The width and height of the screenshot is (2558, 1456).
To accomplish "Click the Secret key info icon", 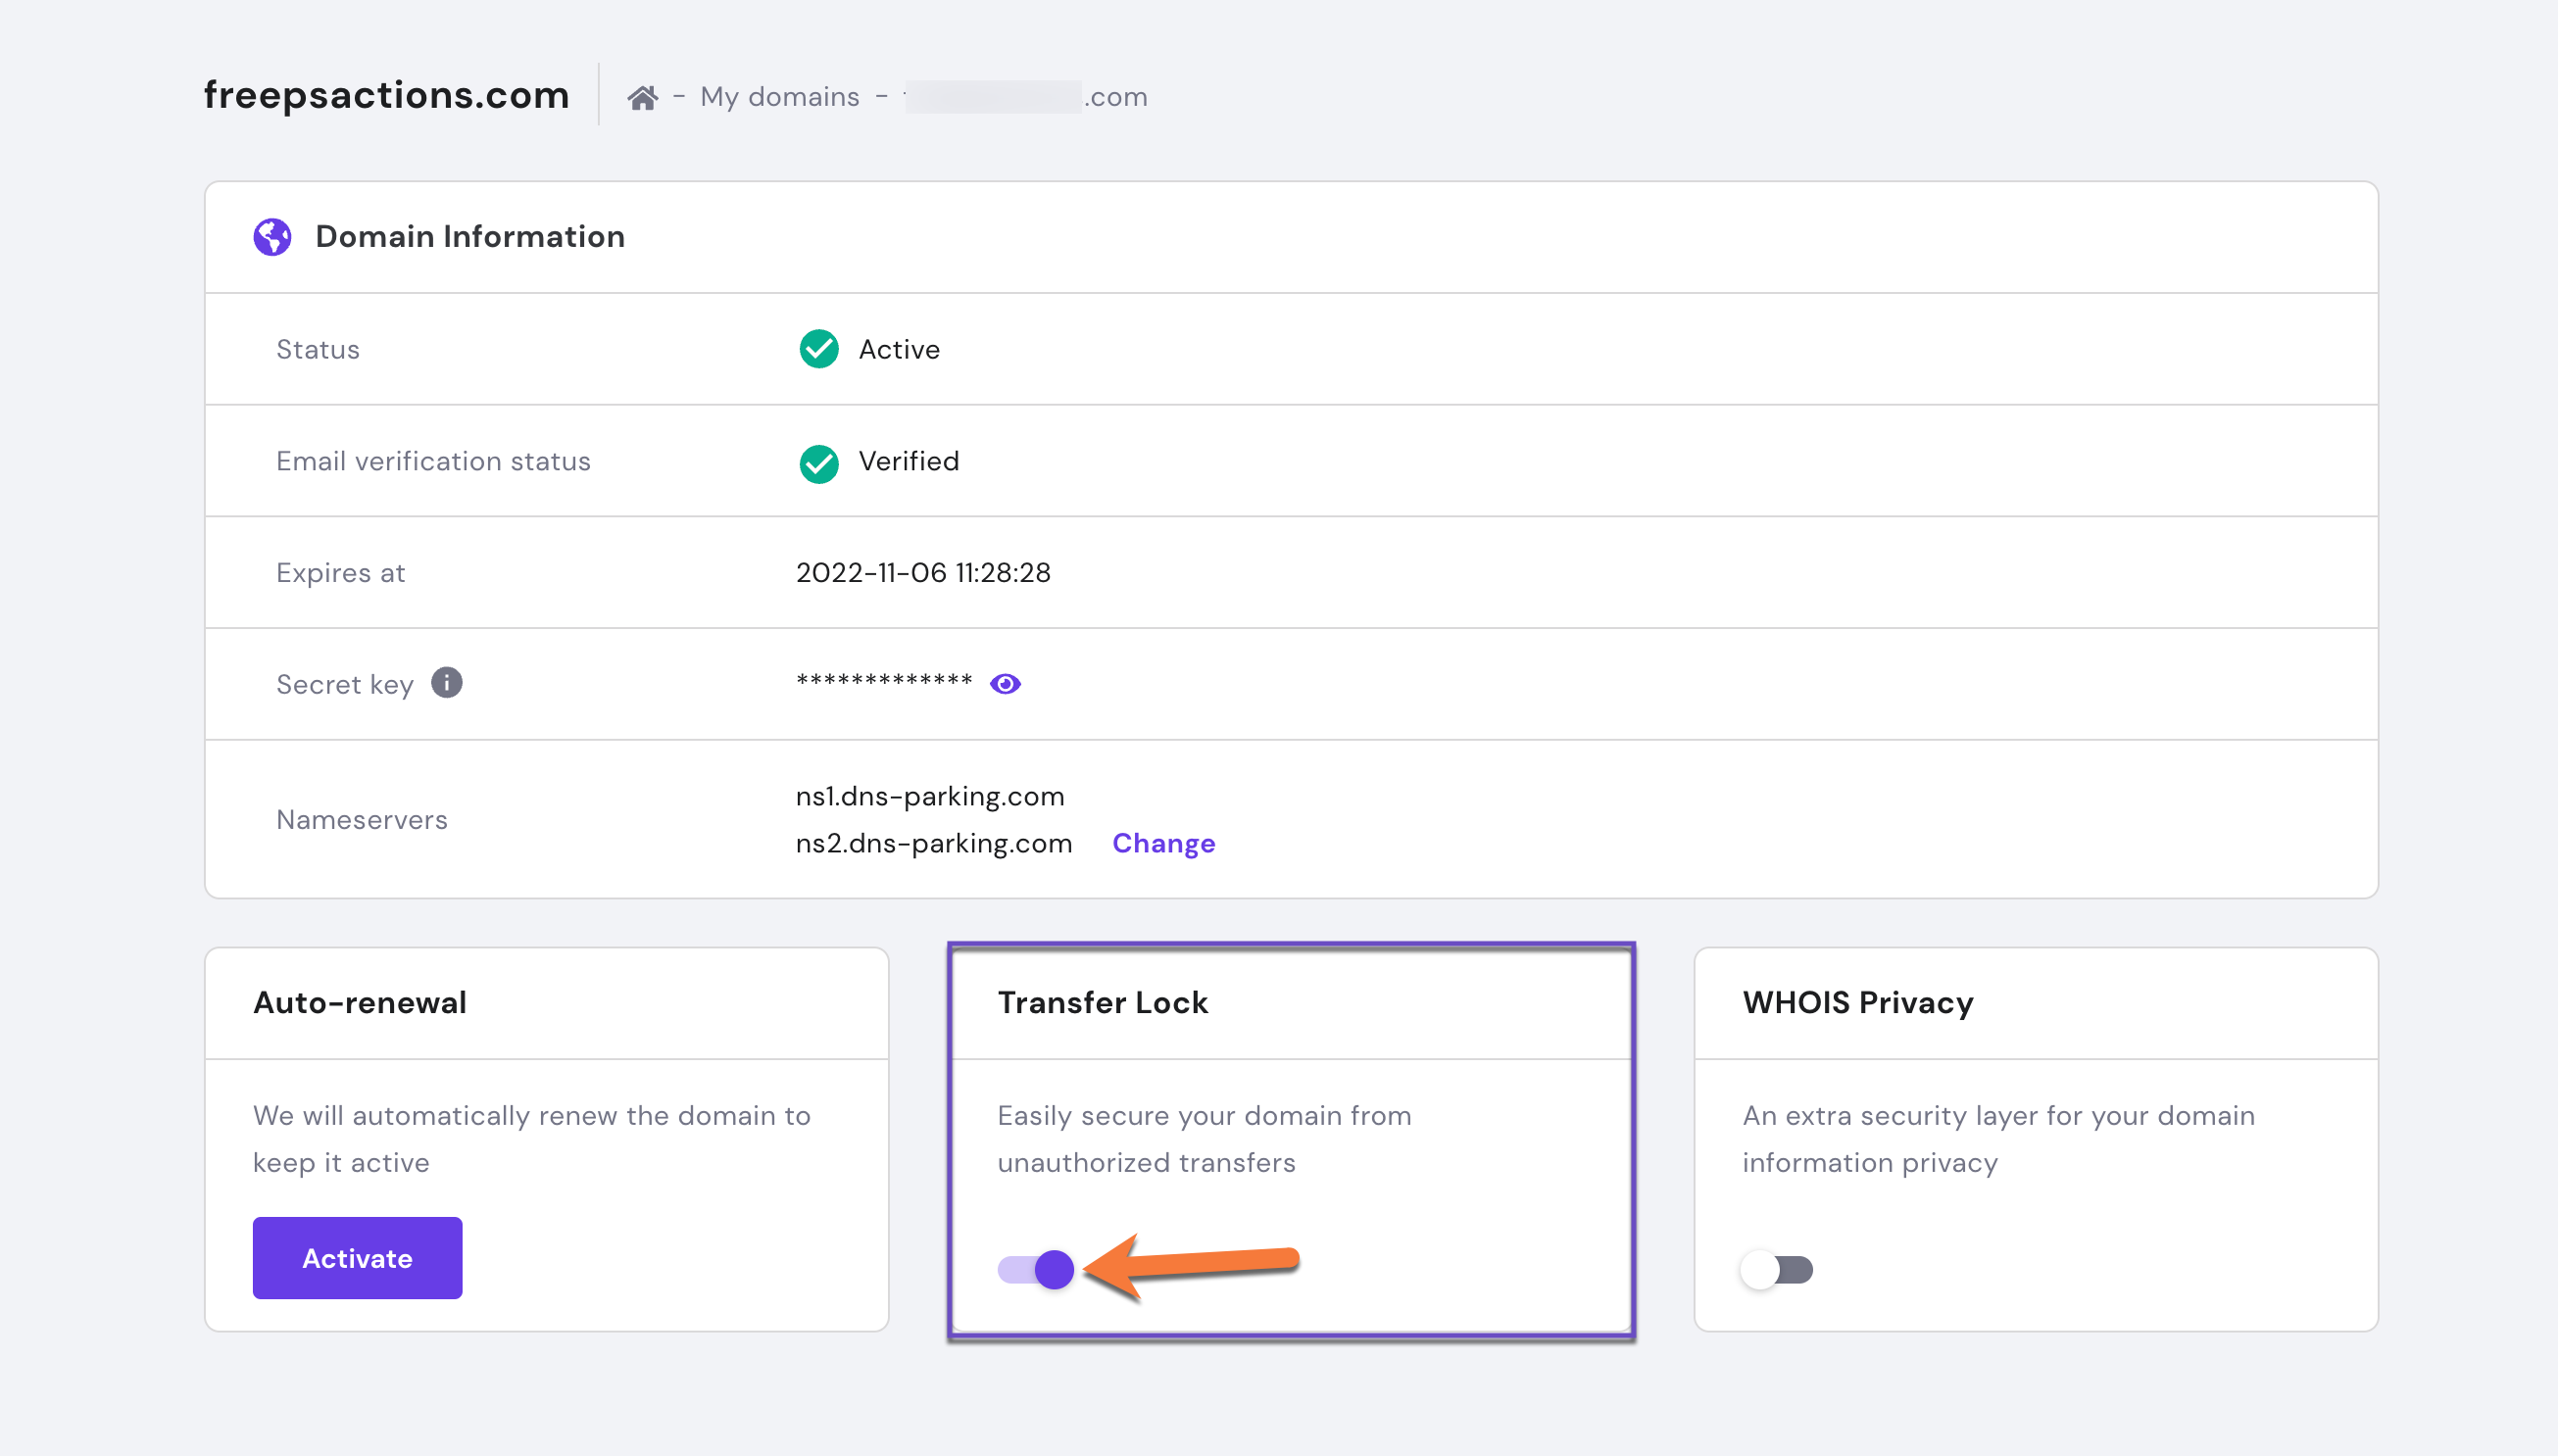I will pyautogui.click(x=446, y=683).
